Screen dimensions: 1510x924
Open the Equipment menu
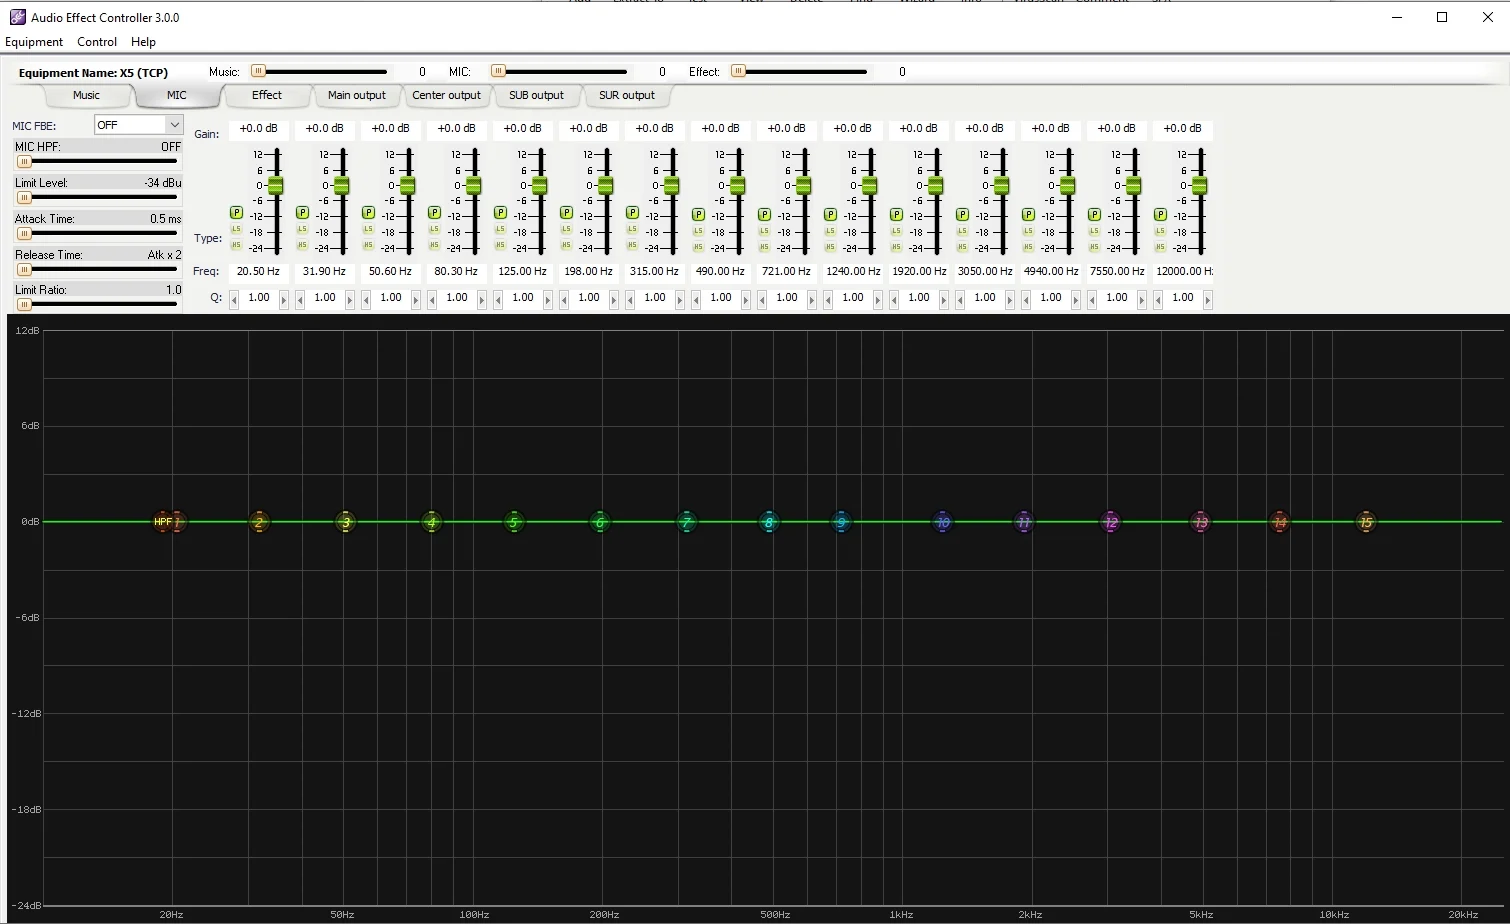(34, 42)
